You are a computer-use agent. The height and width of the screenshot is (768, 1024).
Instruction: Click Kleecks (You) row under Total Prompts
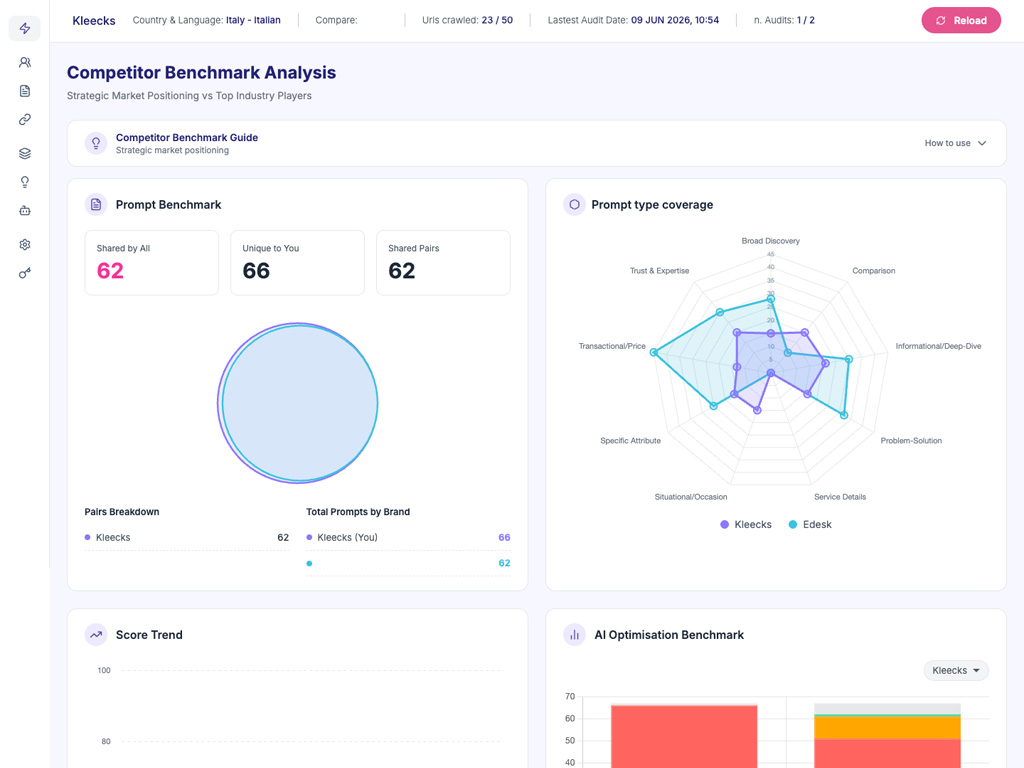pyautogui.click(x=408, y=537)
